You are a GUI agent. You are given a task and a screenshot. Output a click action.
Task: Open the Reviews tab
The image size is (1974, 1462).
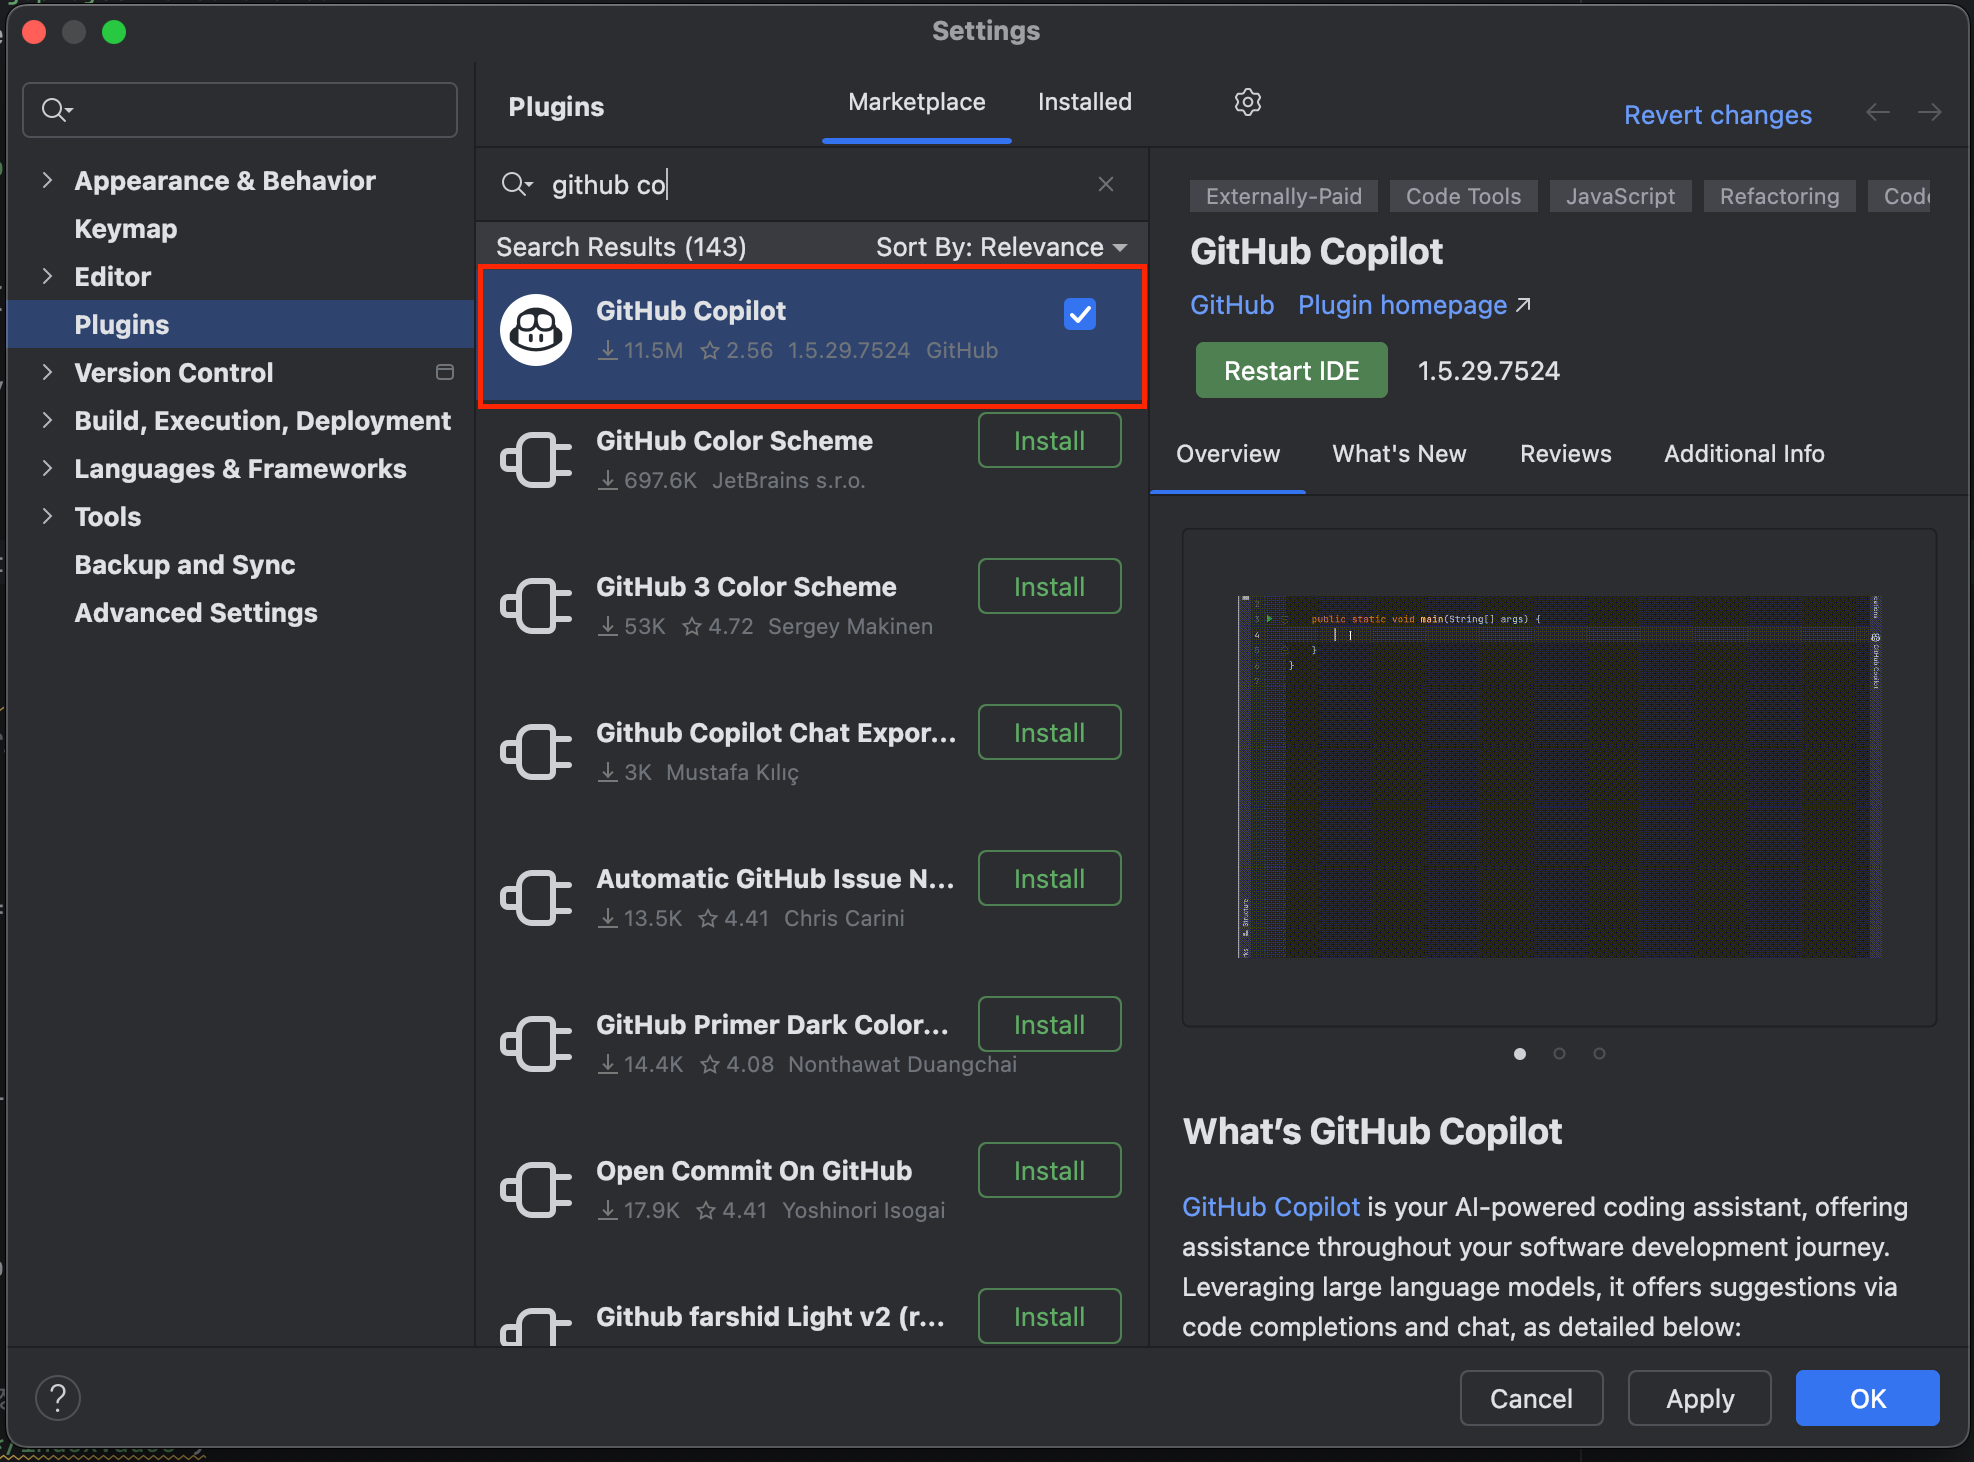click(1565, 454)
